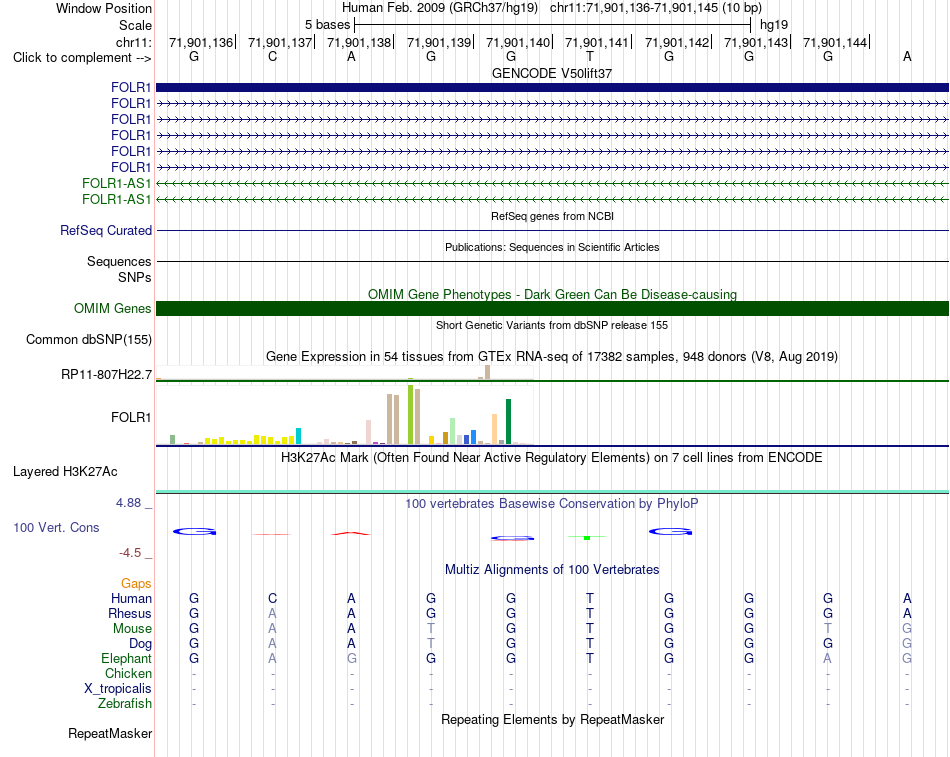The height and width of the screenshot is (757, 950).
Task: Click 100 vertebrates Basewise Conservation by PhyloP title
Action: coord(552,504)
